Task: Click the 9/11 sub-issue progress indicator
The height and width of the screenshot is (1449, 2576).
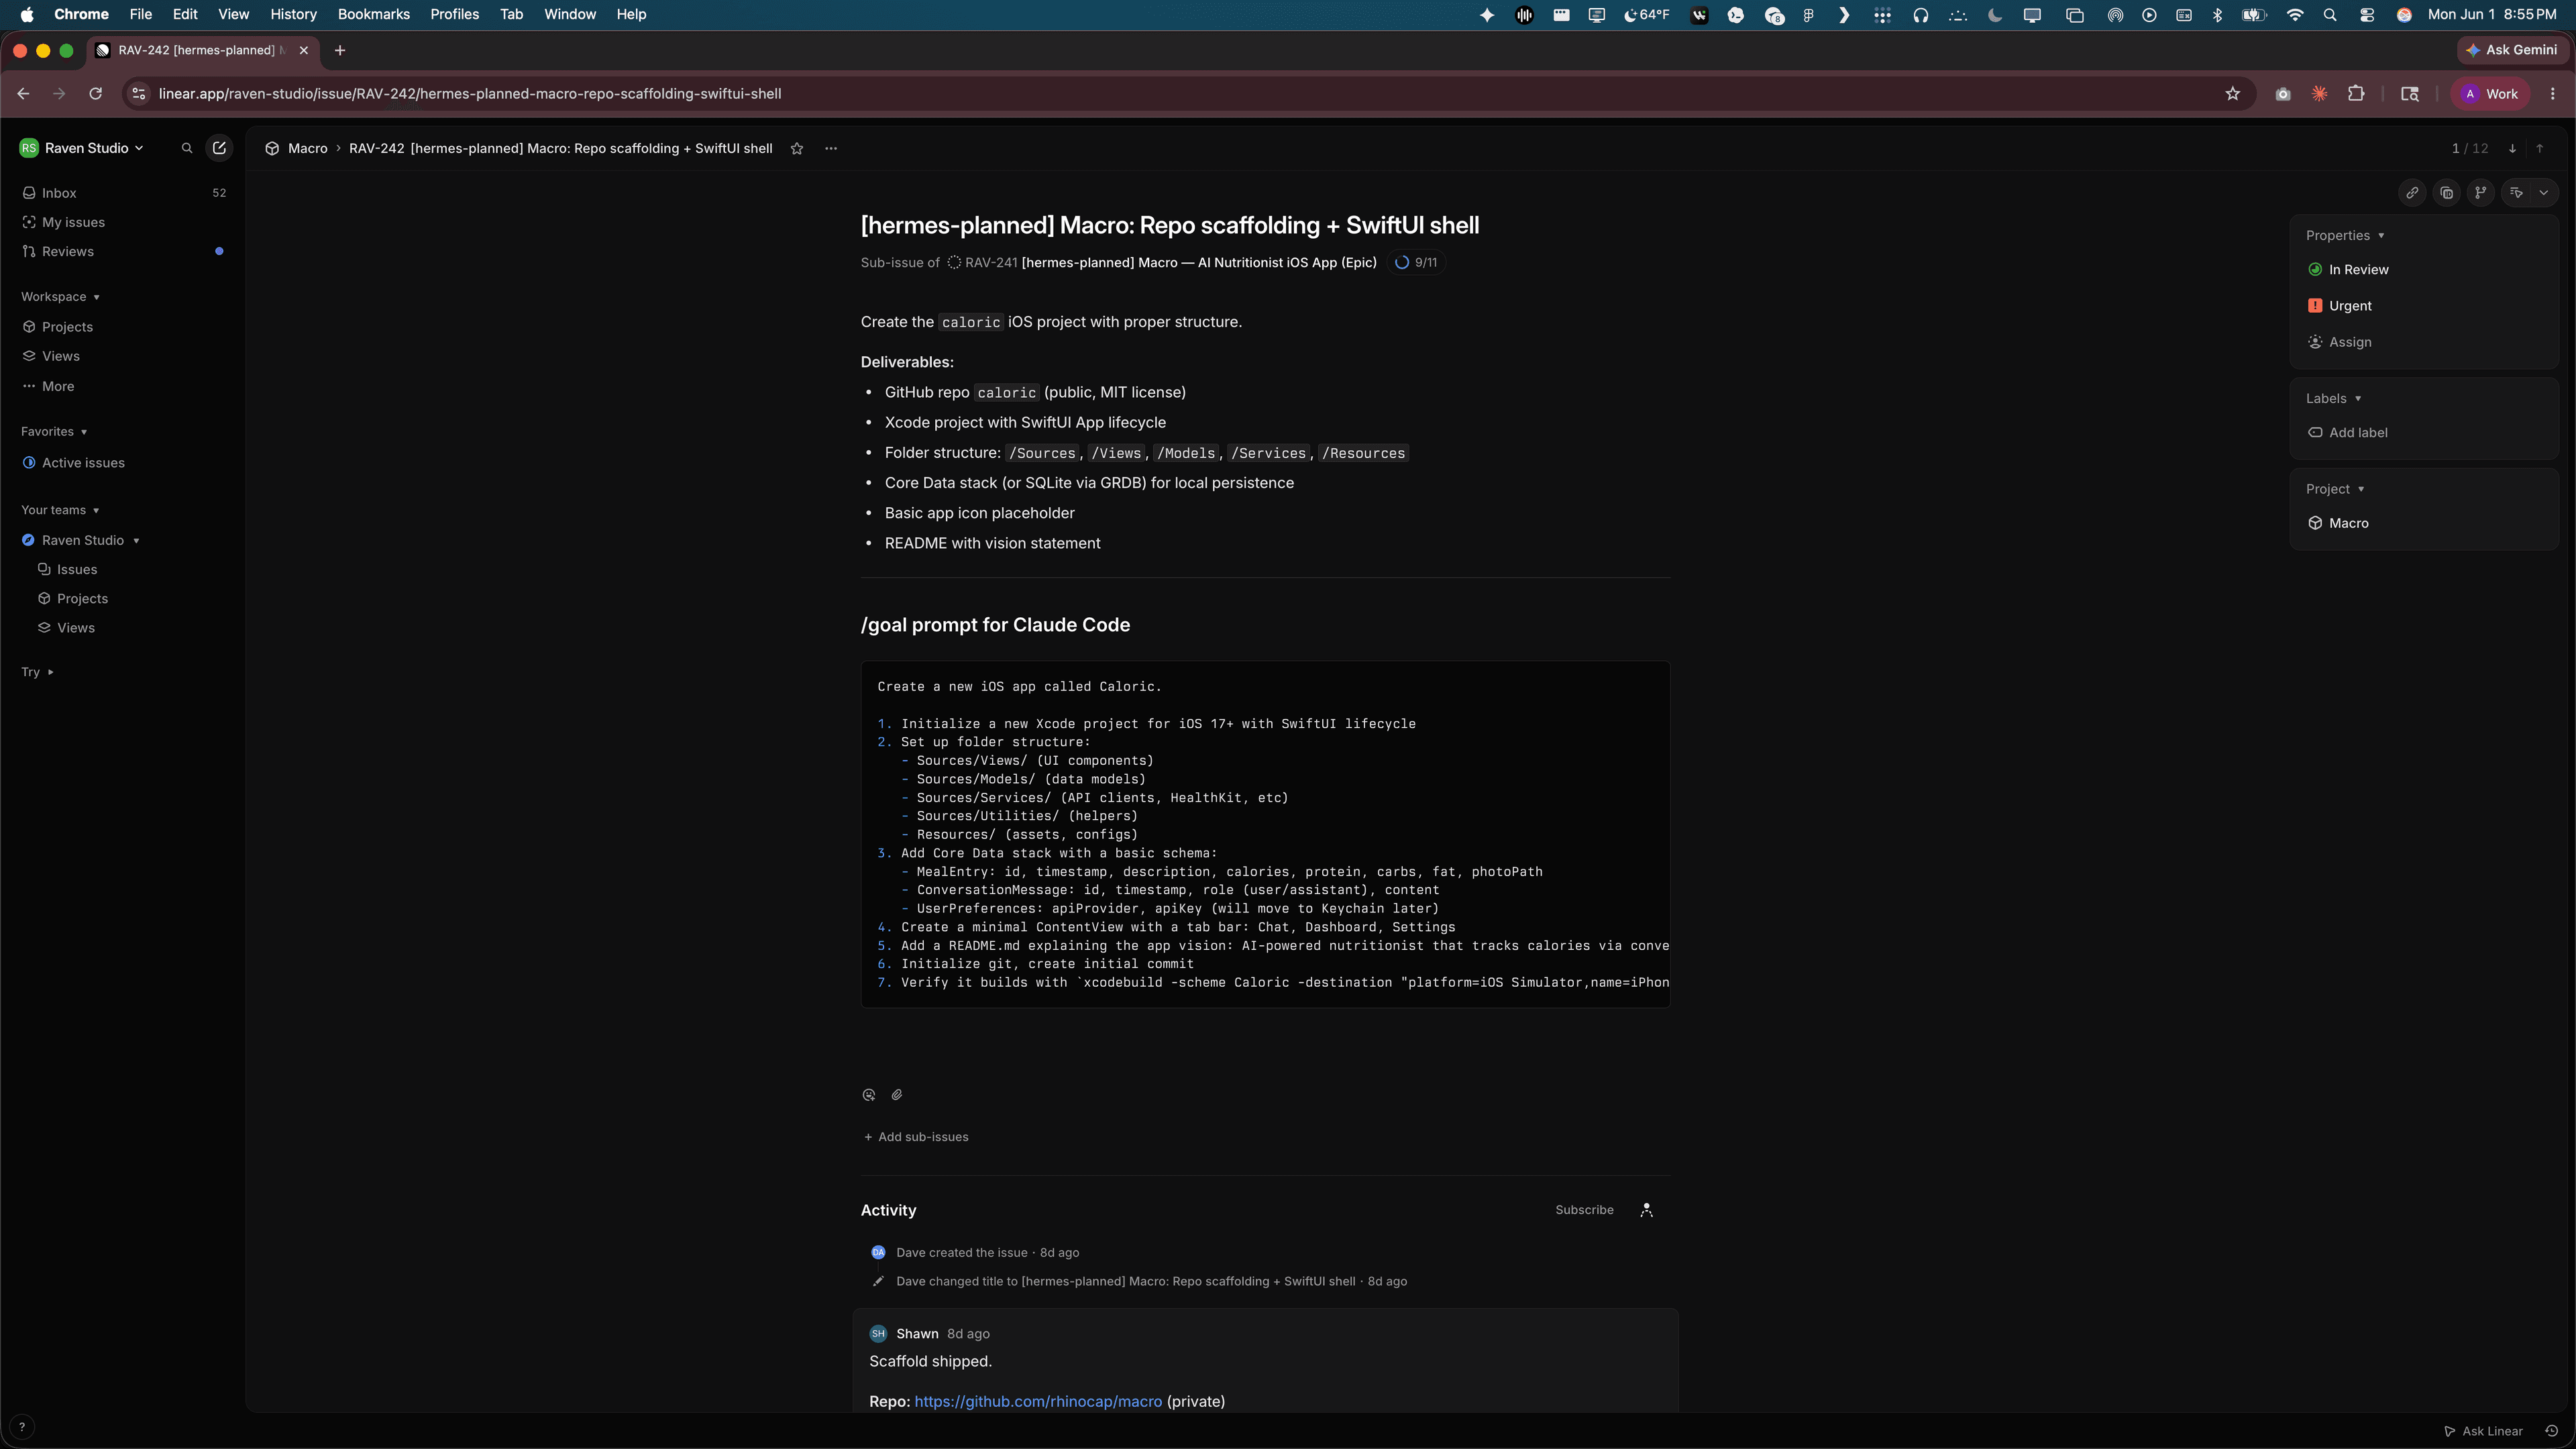Action: tap(1416, 262)
